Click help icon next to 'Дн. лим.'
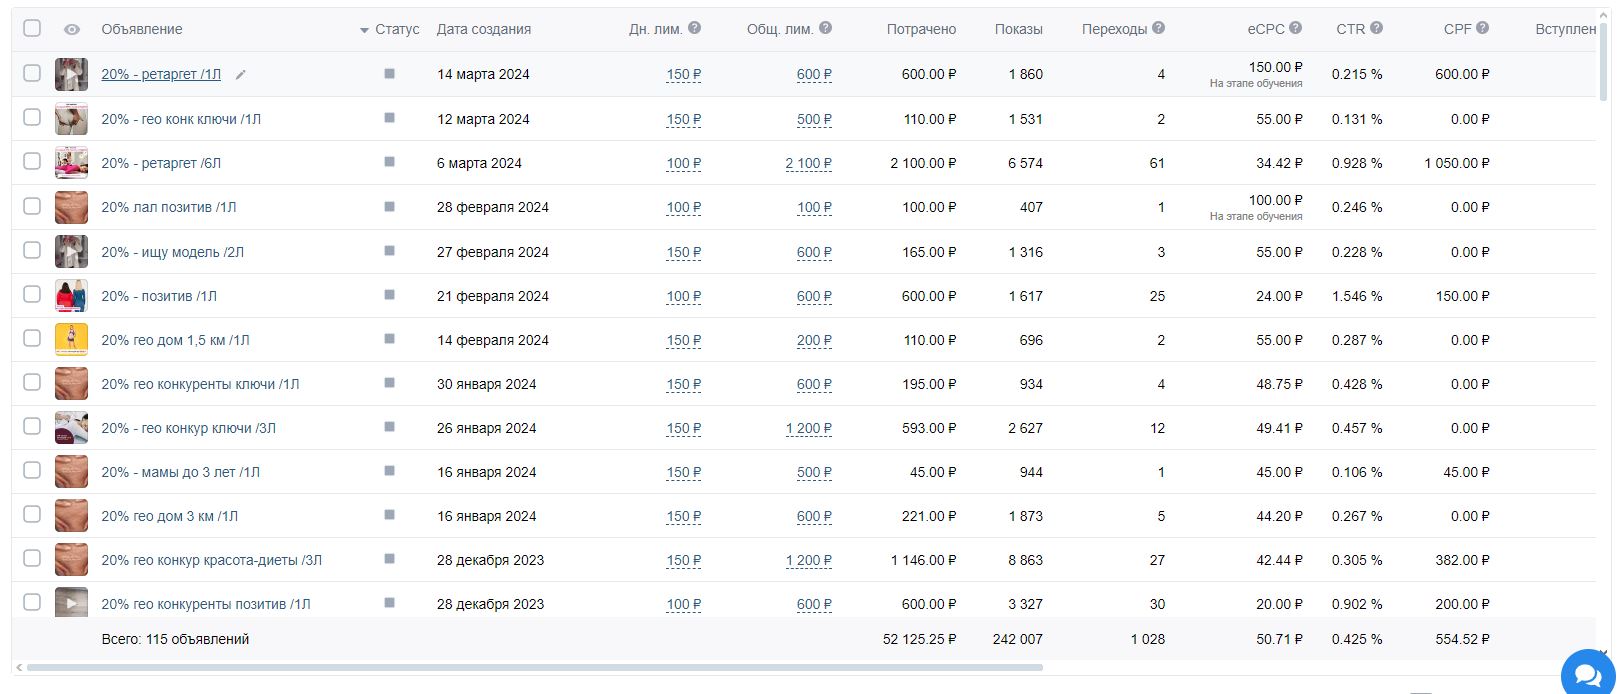Image resolution: width=1621 pixels, height=694 pixels. tap(695, 28)
